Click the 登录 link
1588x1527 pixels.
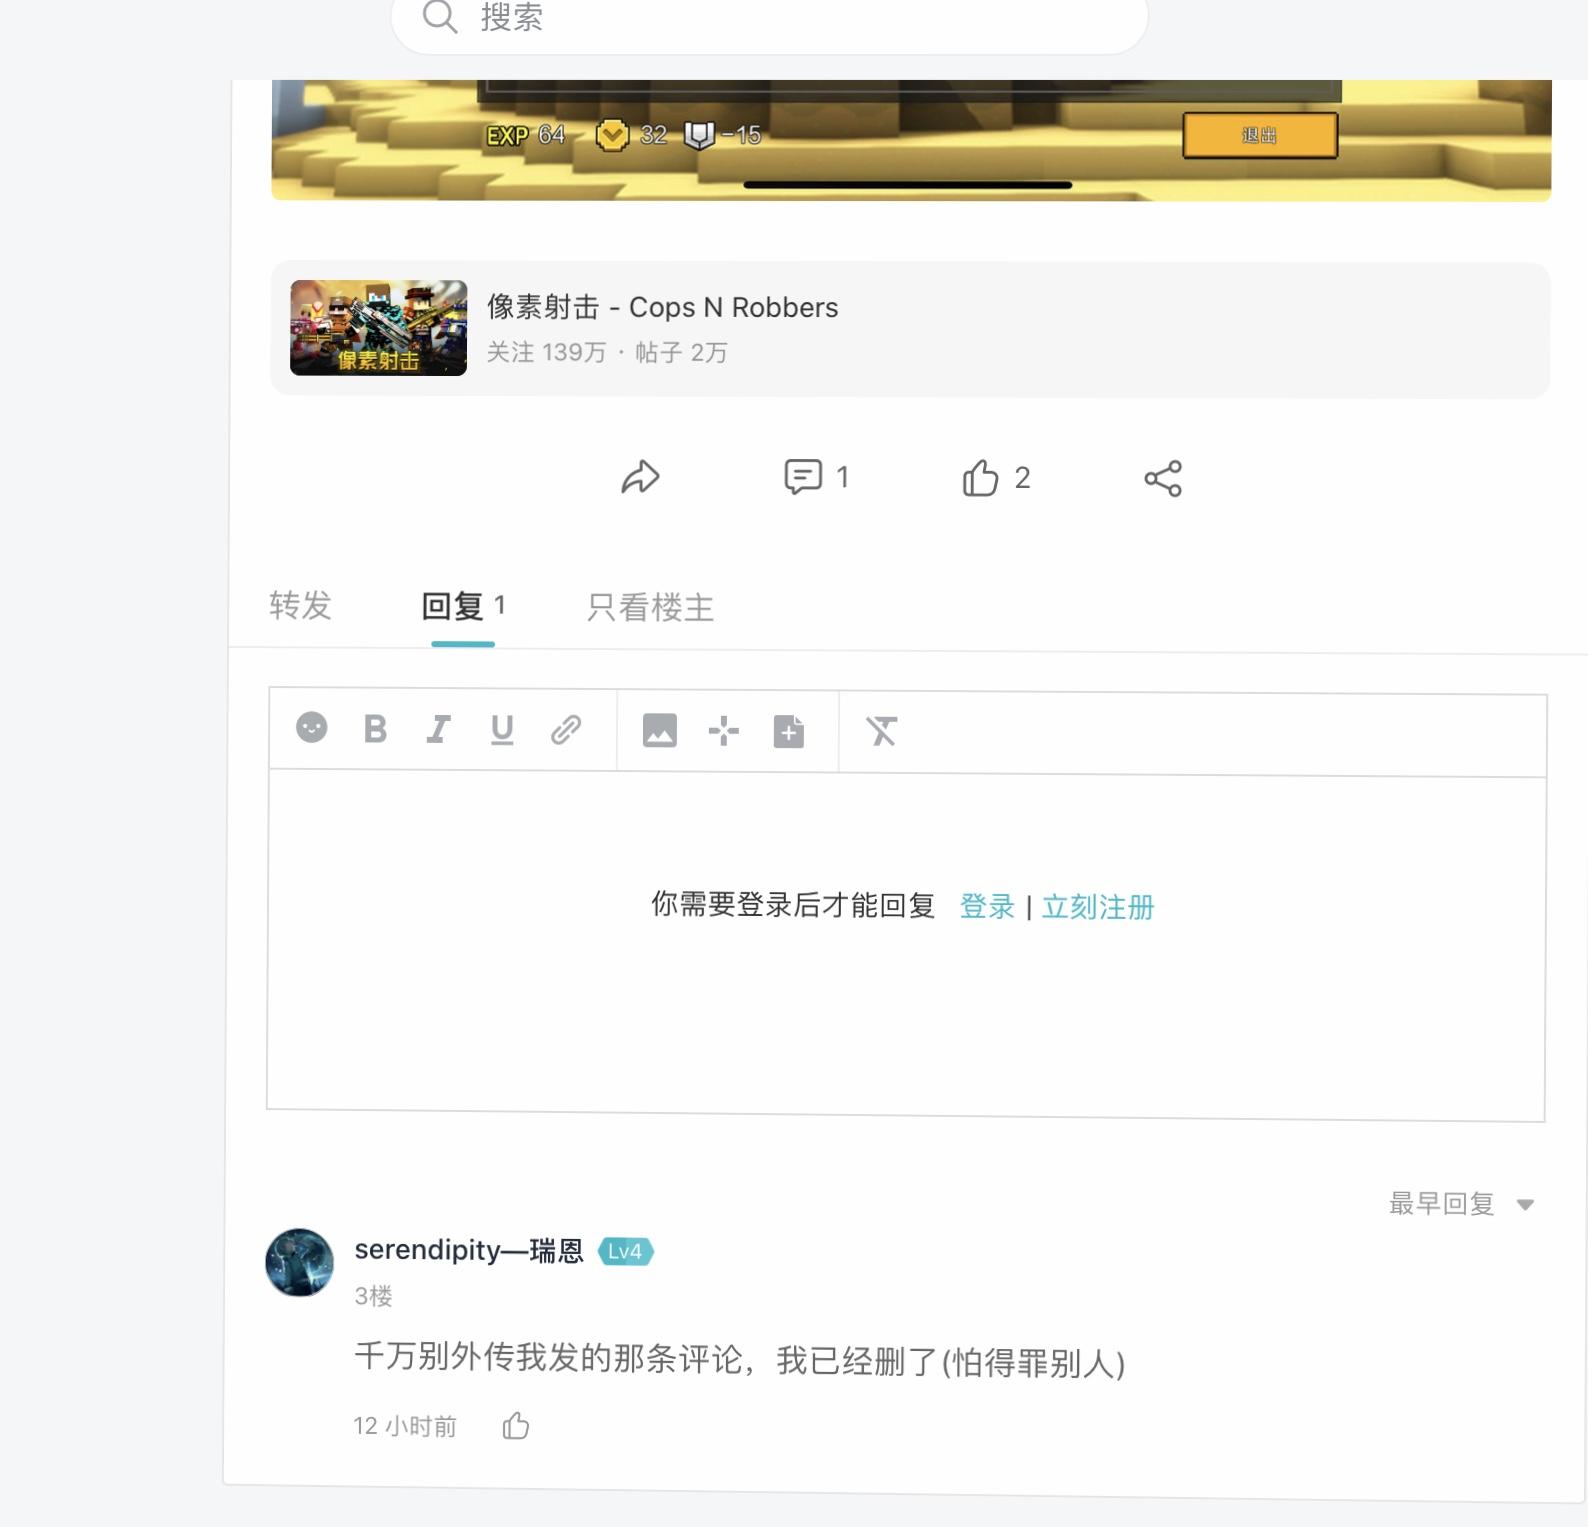click(x=987, y=907)
